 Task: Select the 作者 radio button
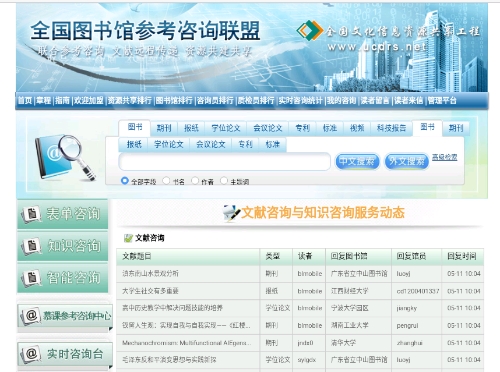195,181
